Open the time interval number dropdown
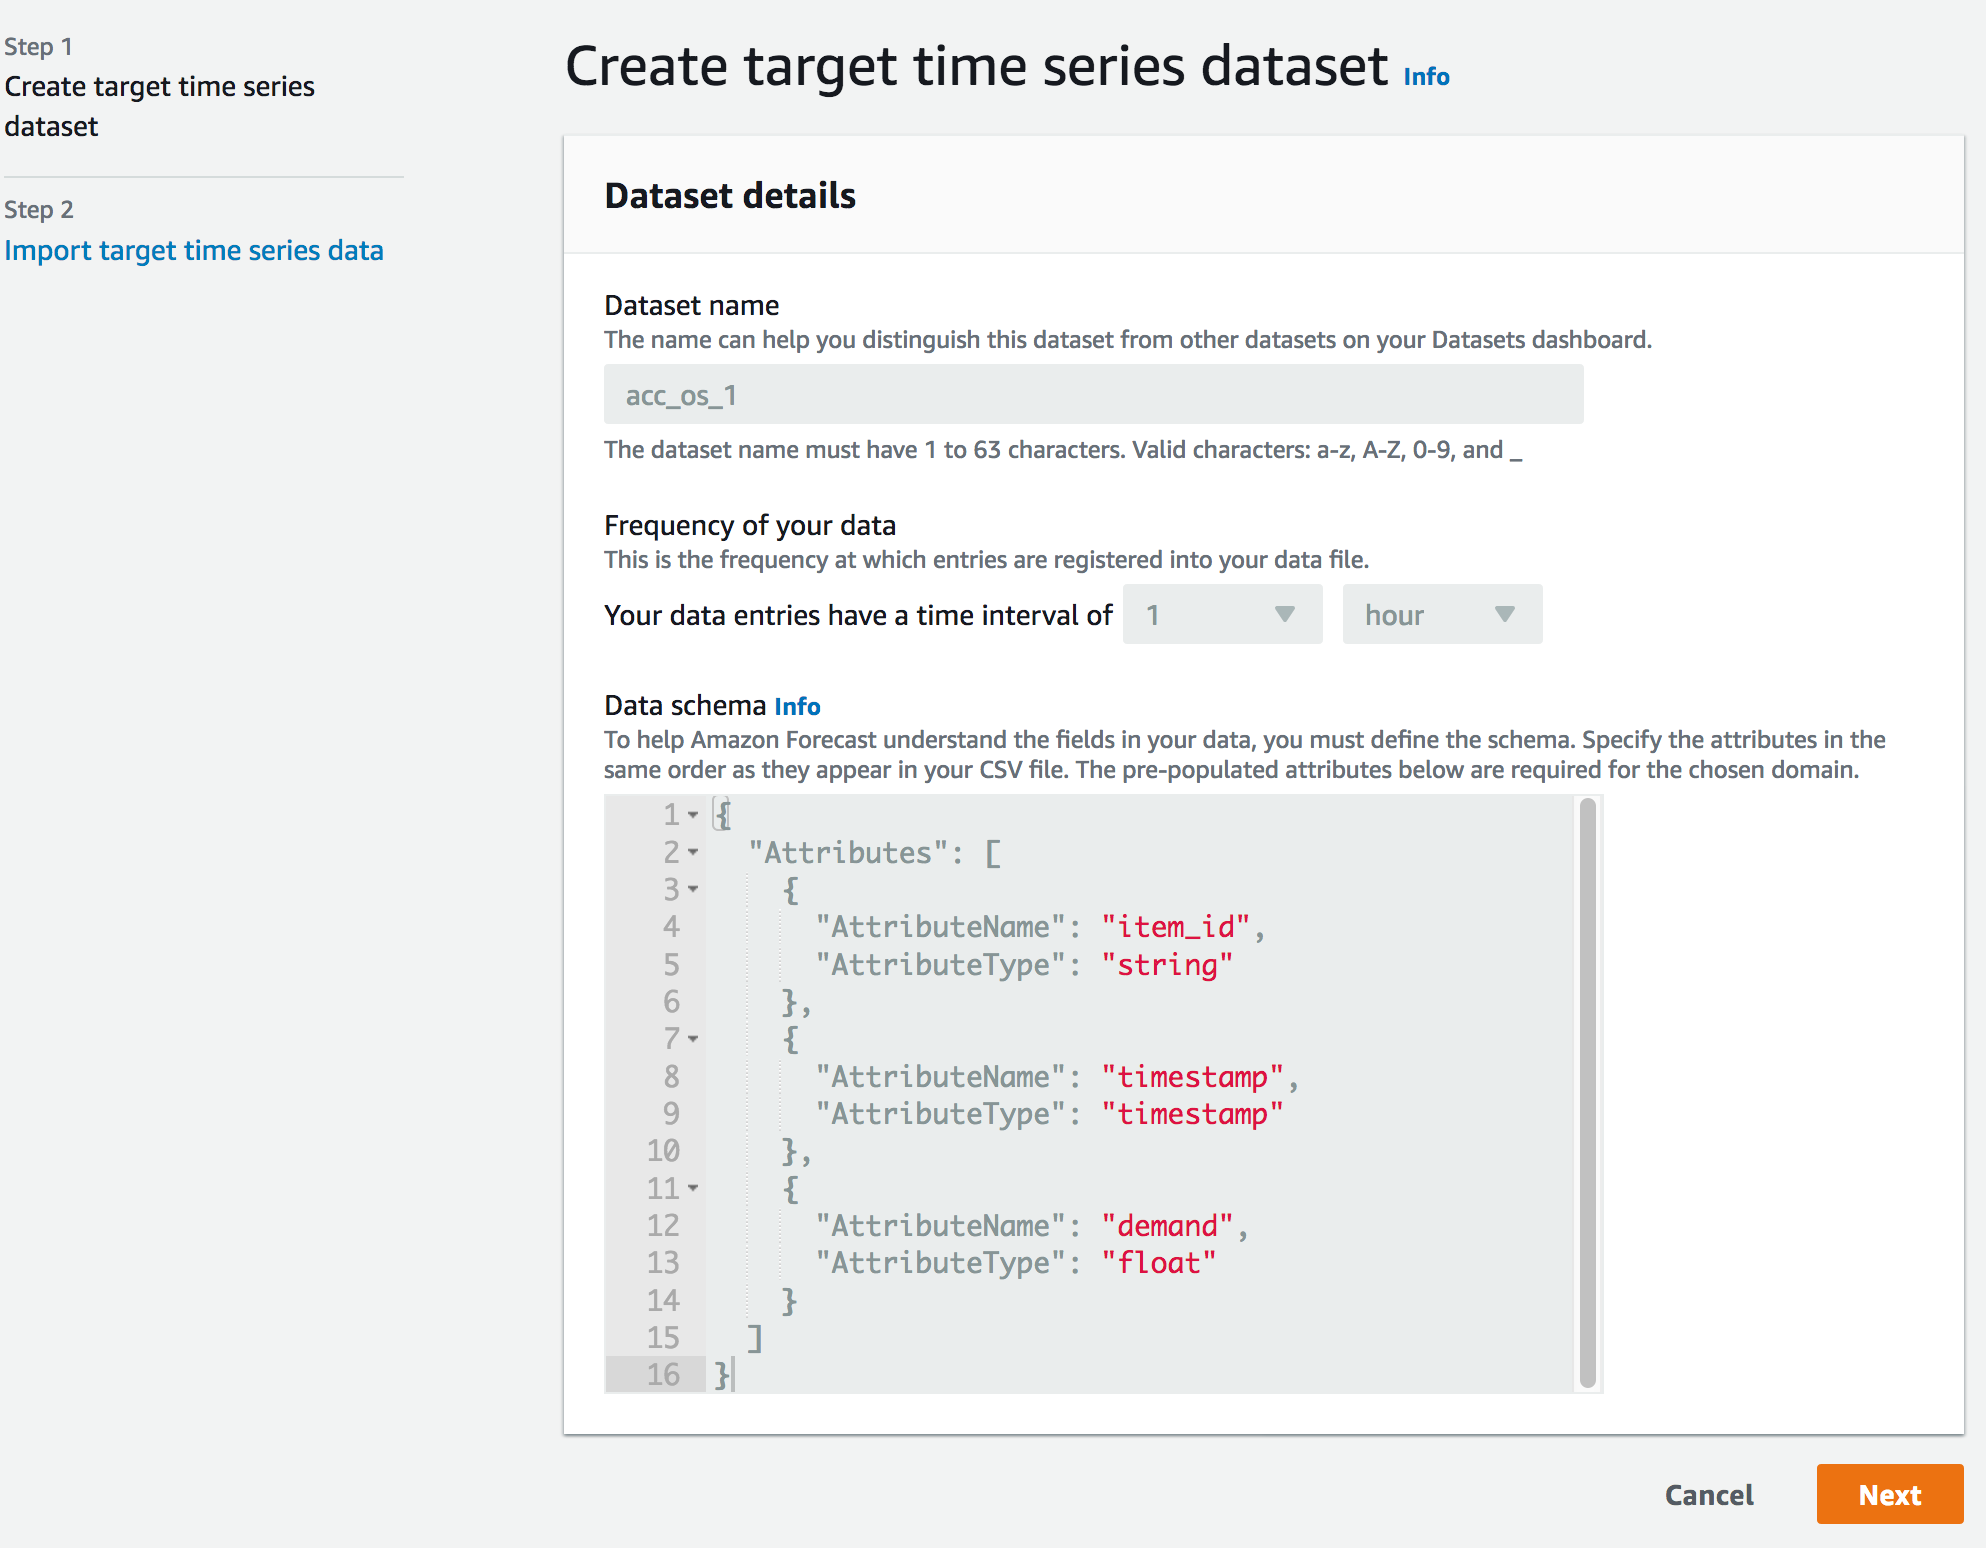The height and width of the screenshot is (1548, 1986). tap(1222, 614)
